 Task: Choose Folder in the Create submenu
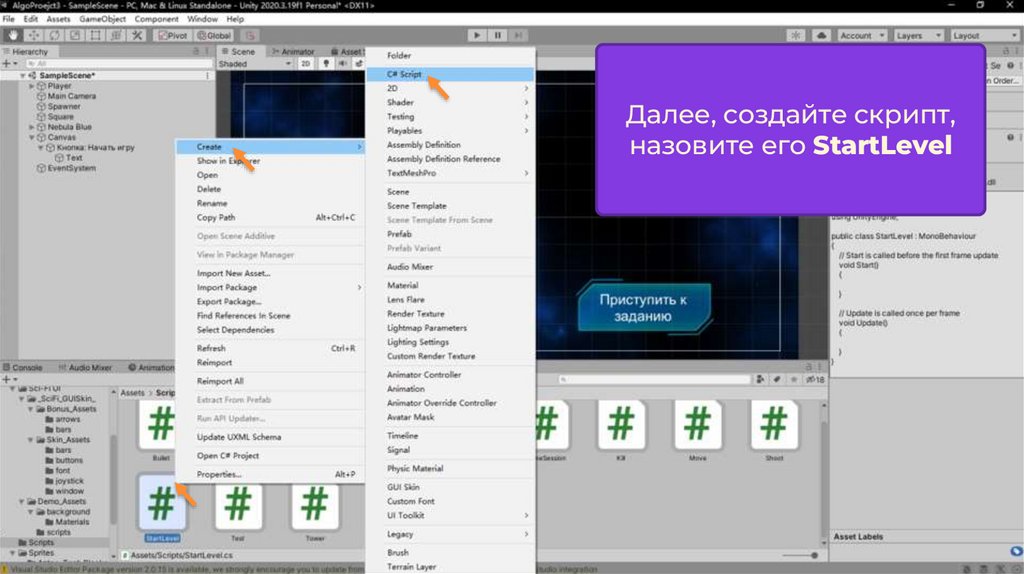click(451, 56)
